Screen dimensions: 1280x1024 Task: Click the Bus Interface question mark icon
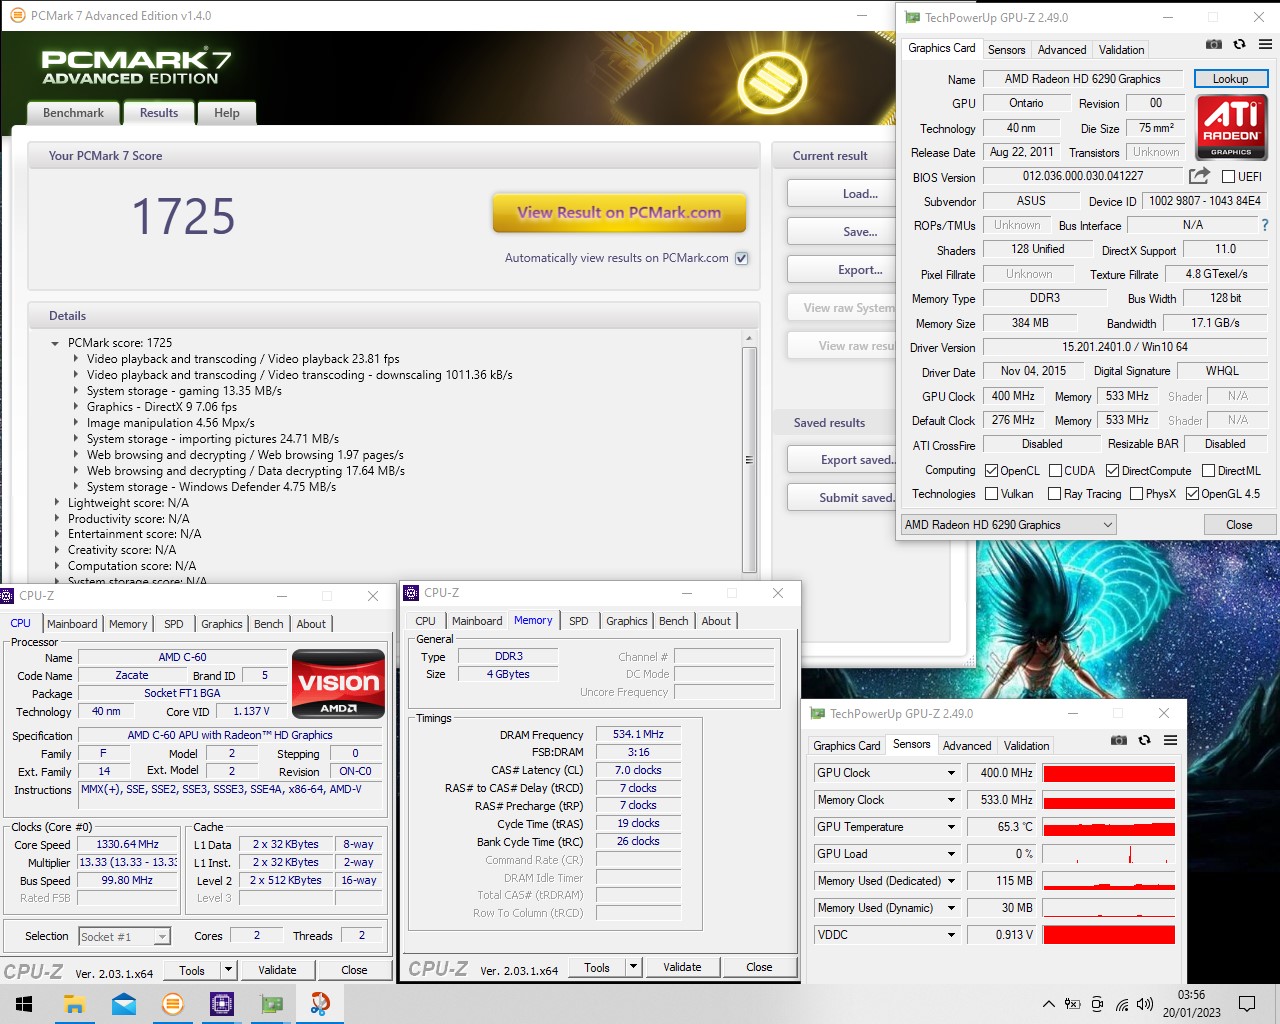point(1265,225)
